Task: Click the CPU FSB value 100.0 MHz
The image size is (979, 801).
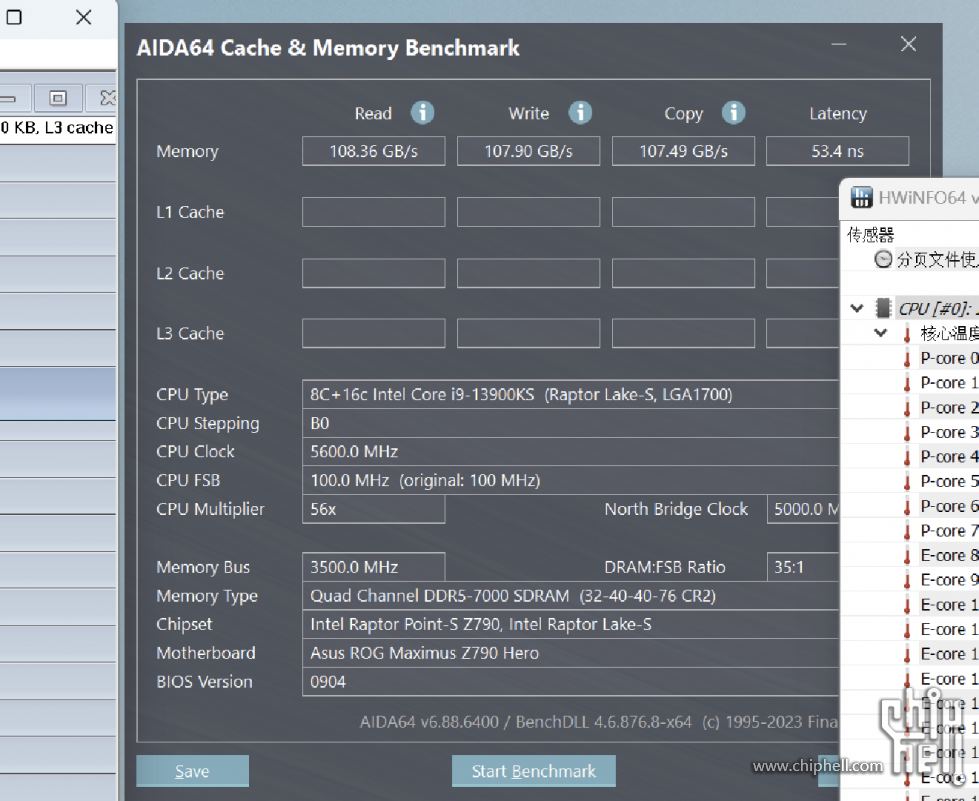Action: click(x=570, y=480)
